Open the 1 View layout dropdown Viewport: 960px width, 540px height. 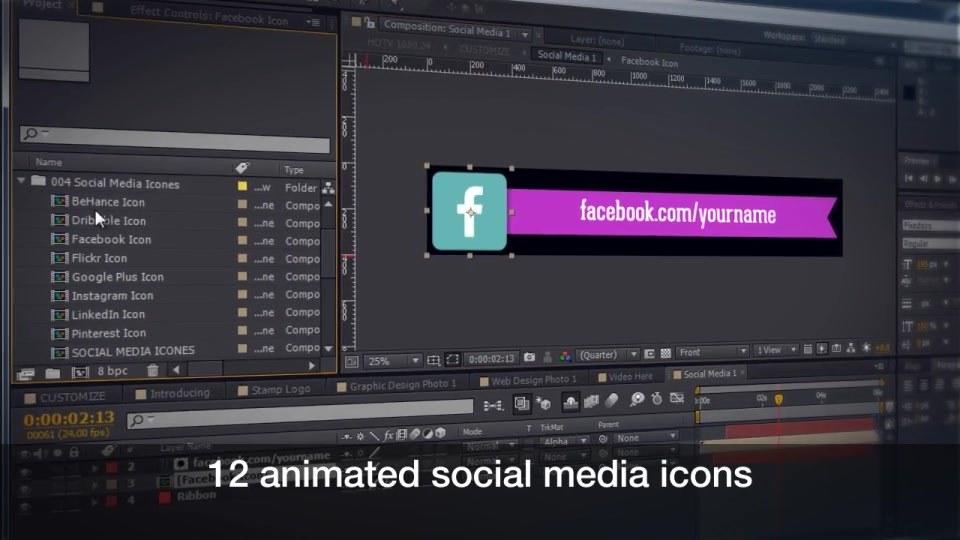tap(776, 350)
